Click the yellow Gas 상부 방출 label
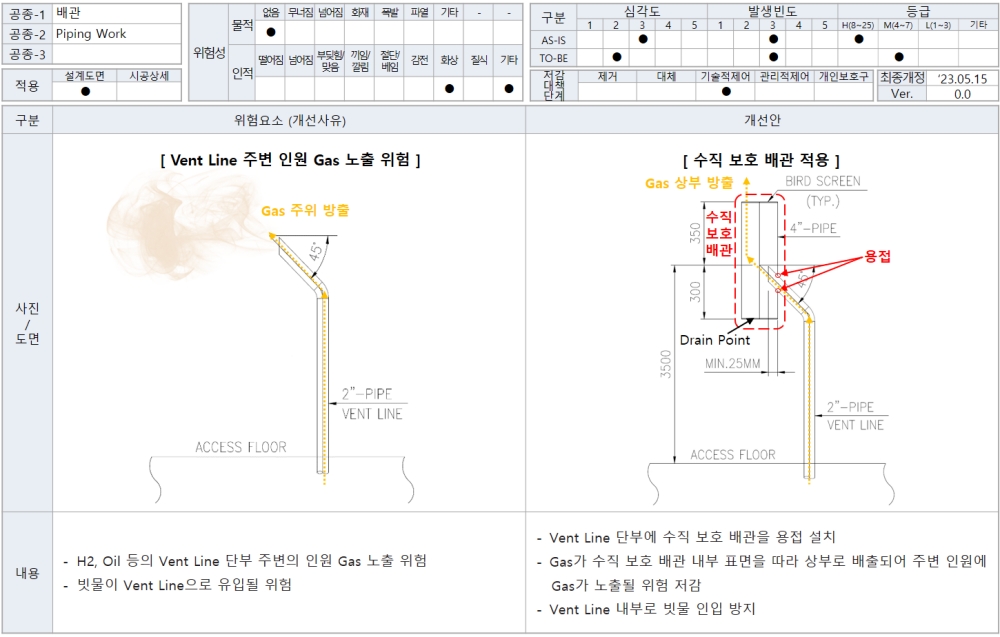1000x637 pixels. pos(688,183)
